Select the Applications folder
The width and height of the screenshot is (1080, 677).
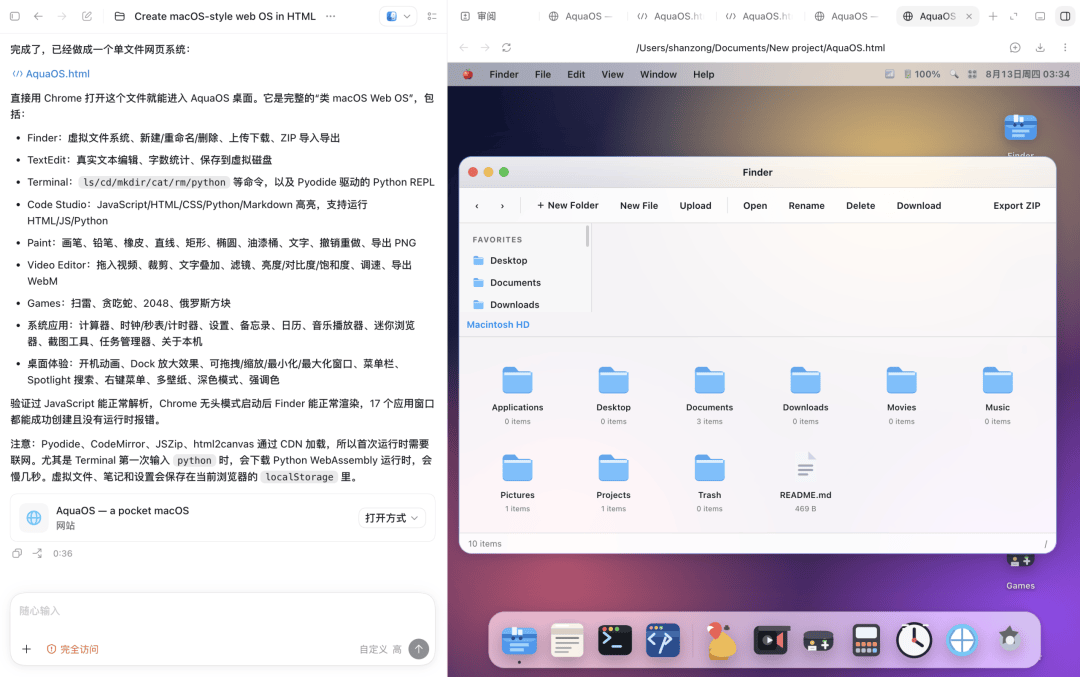[517, 395]
